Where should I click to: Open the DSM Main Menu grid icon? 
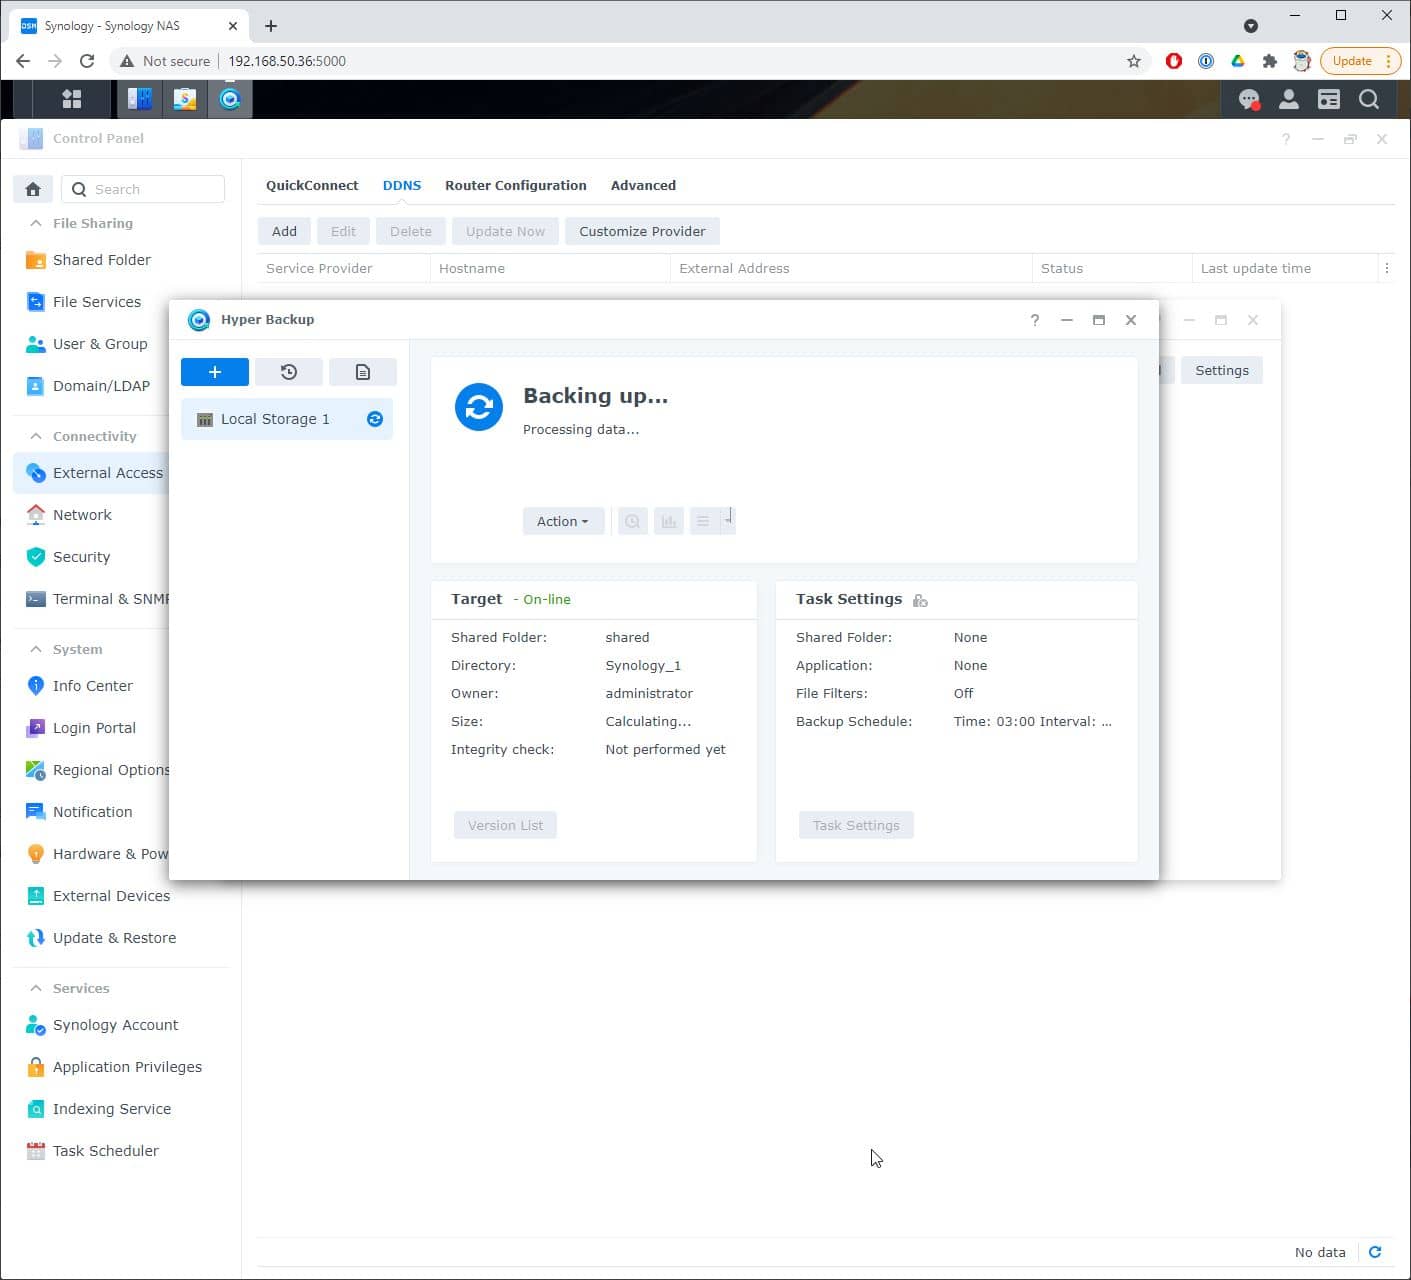pos(71,99)
